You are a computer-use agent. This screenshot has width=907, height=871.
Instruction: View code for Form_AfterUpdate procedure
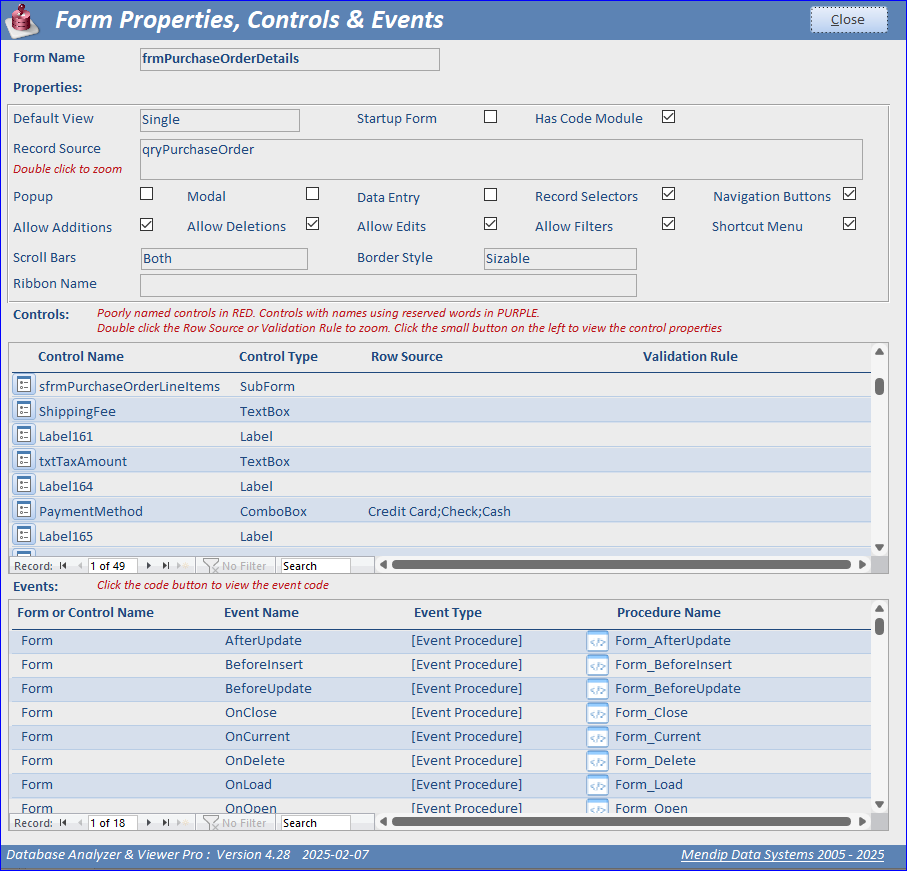point(597,641)
